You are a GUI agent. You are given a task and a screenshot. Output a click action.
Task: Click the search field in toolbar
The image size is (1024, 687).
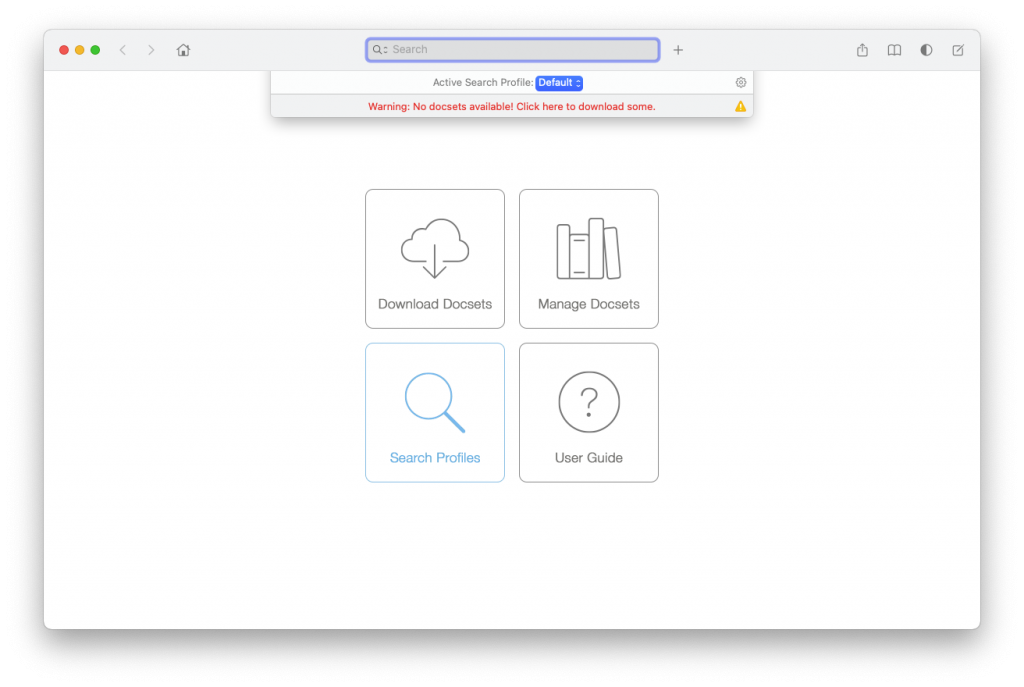513,50
